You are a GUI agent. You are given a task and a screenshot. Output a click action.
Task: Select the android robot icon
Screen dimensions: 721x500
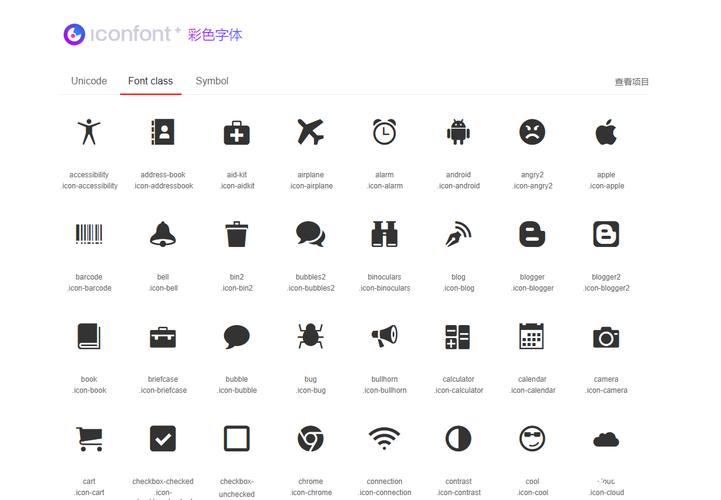point(458,132)
